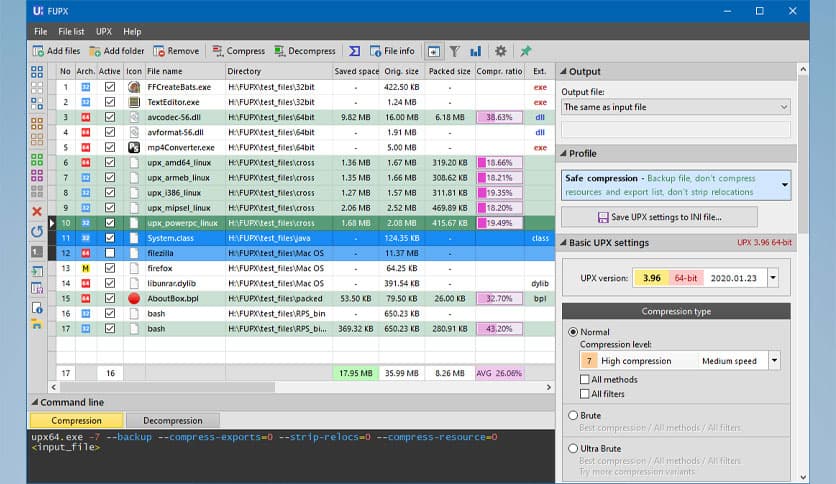This screenshot has height=484, width=836.
Task: Toggle Active checkbox for libunrar.dylib
Action: tap(110, 284)
